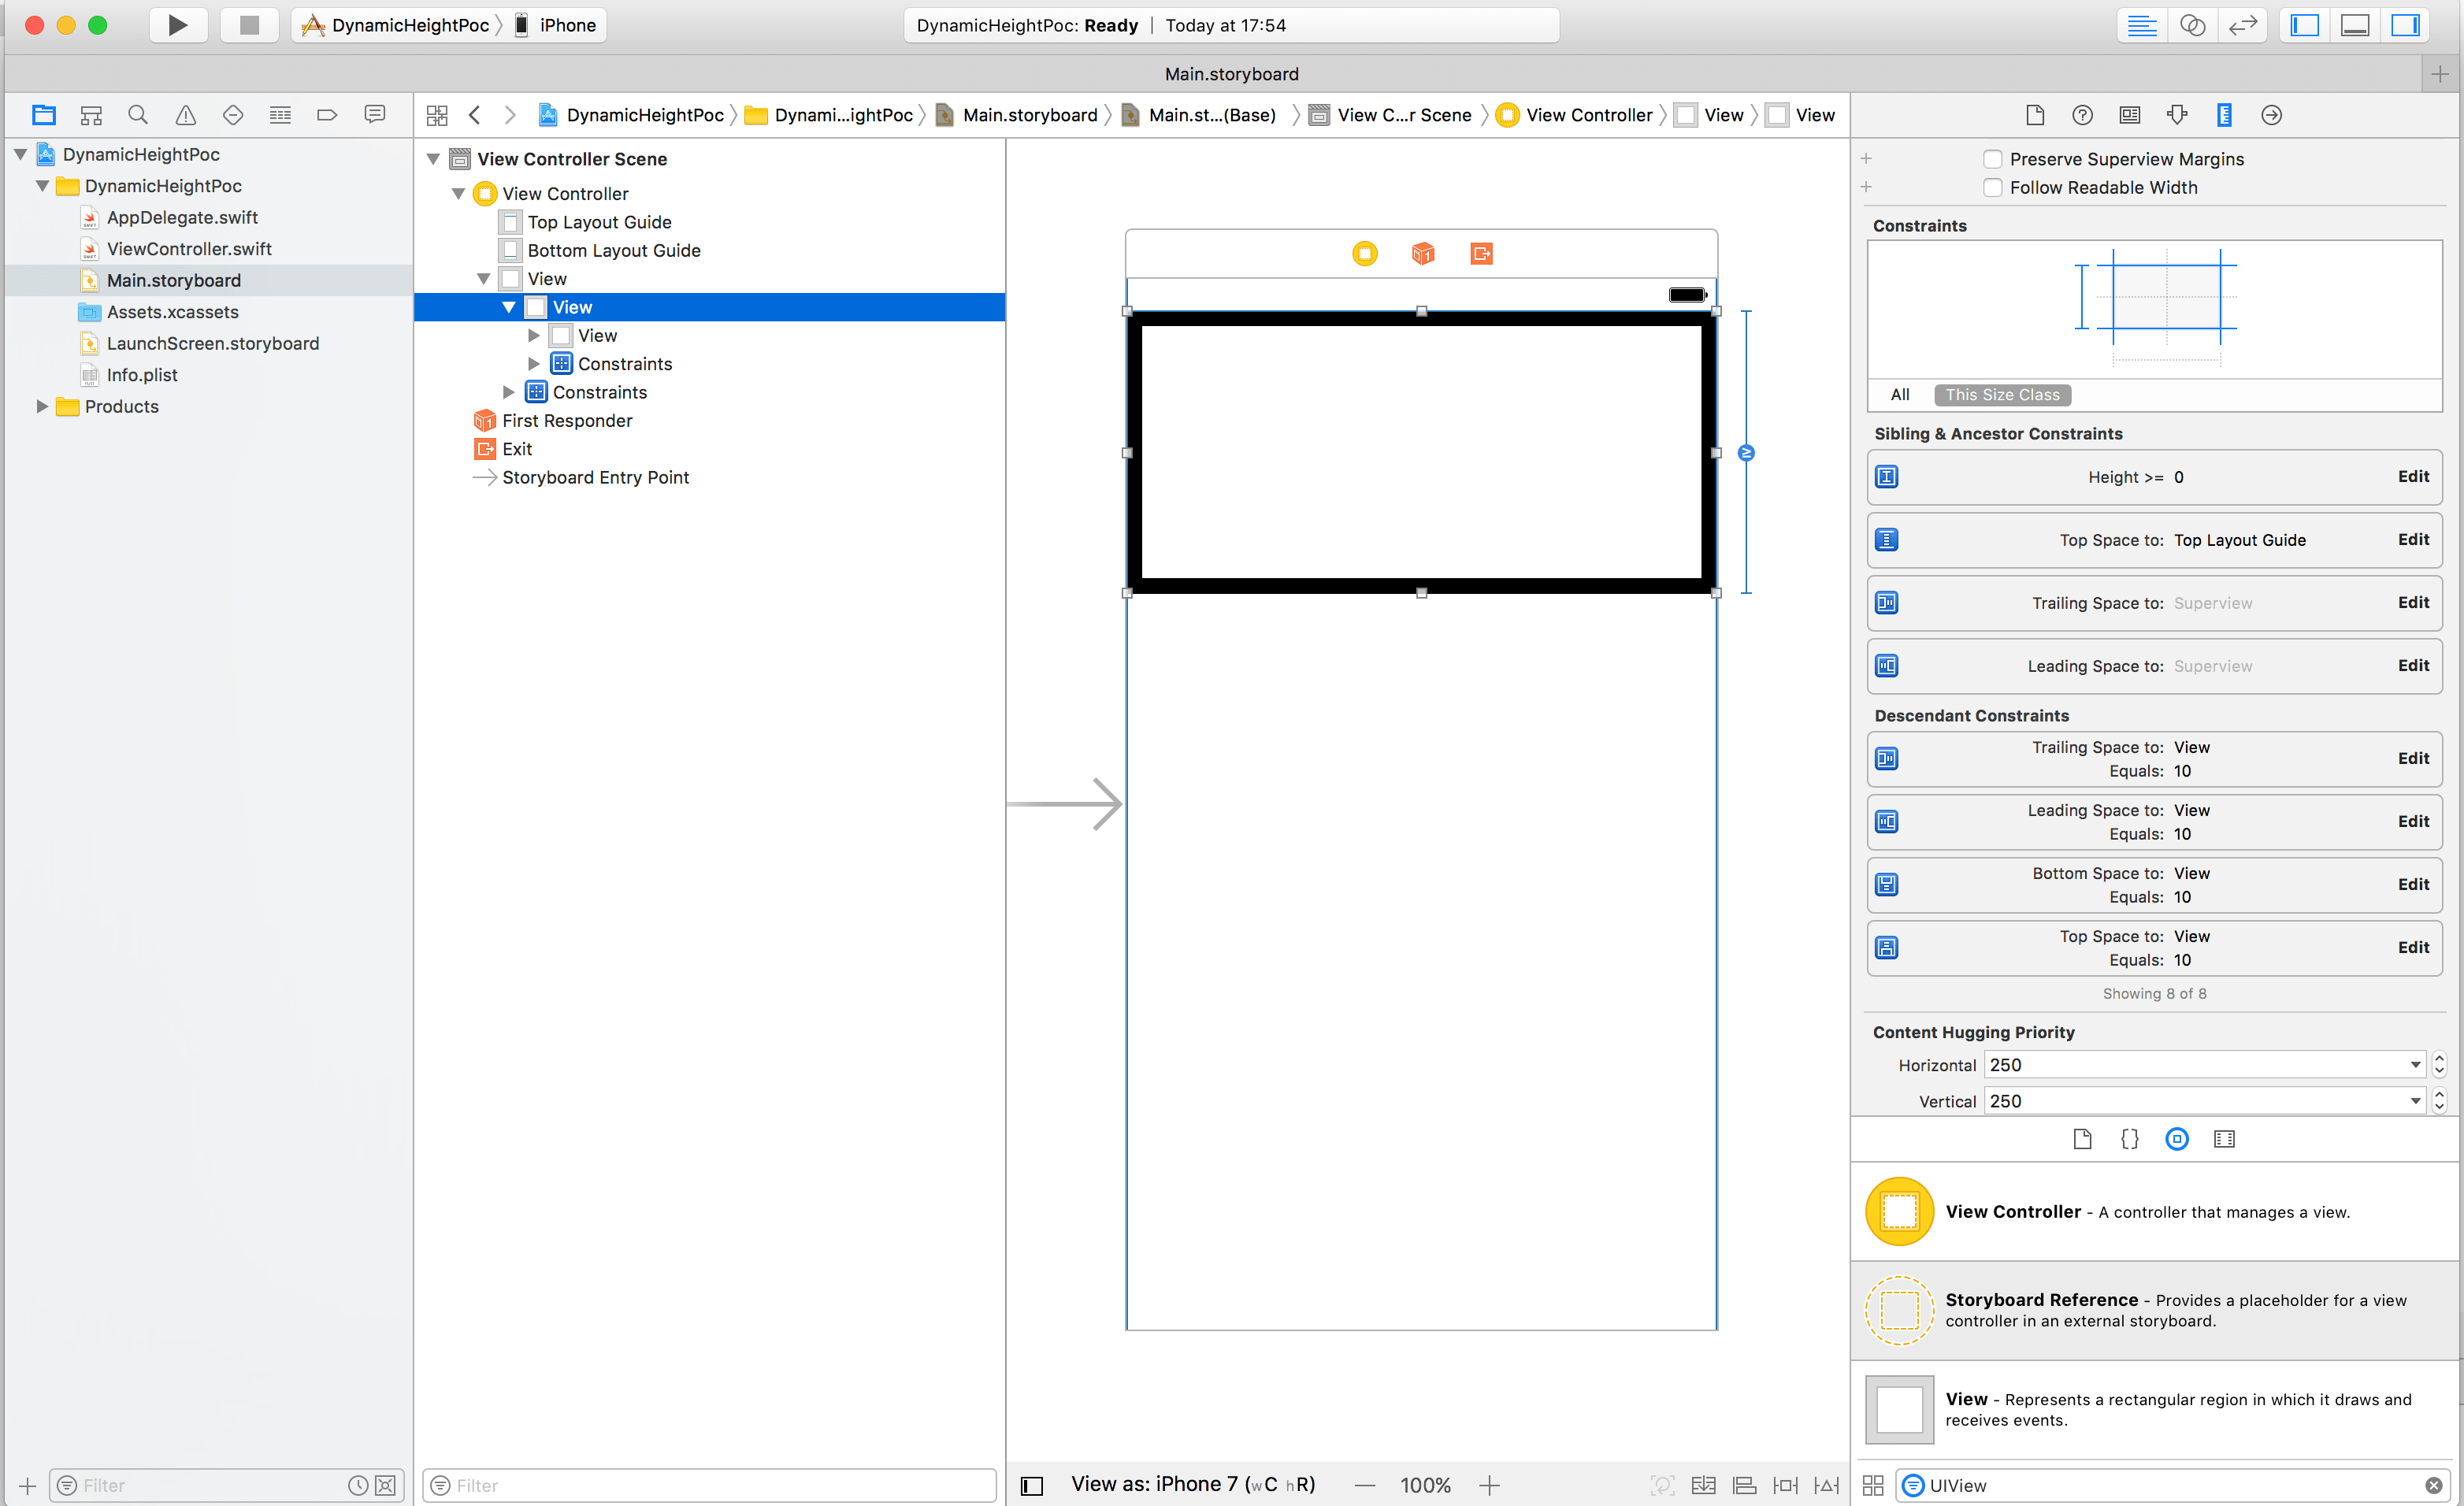The image size is (2464, 1506).
Task: Open the Find navigator
Action: 137,114
